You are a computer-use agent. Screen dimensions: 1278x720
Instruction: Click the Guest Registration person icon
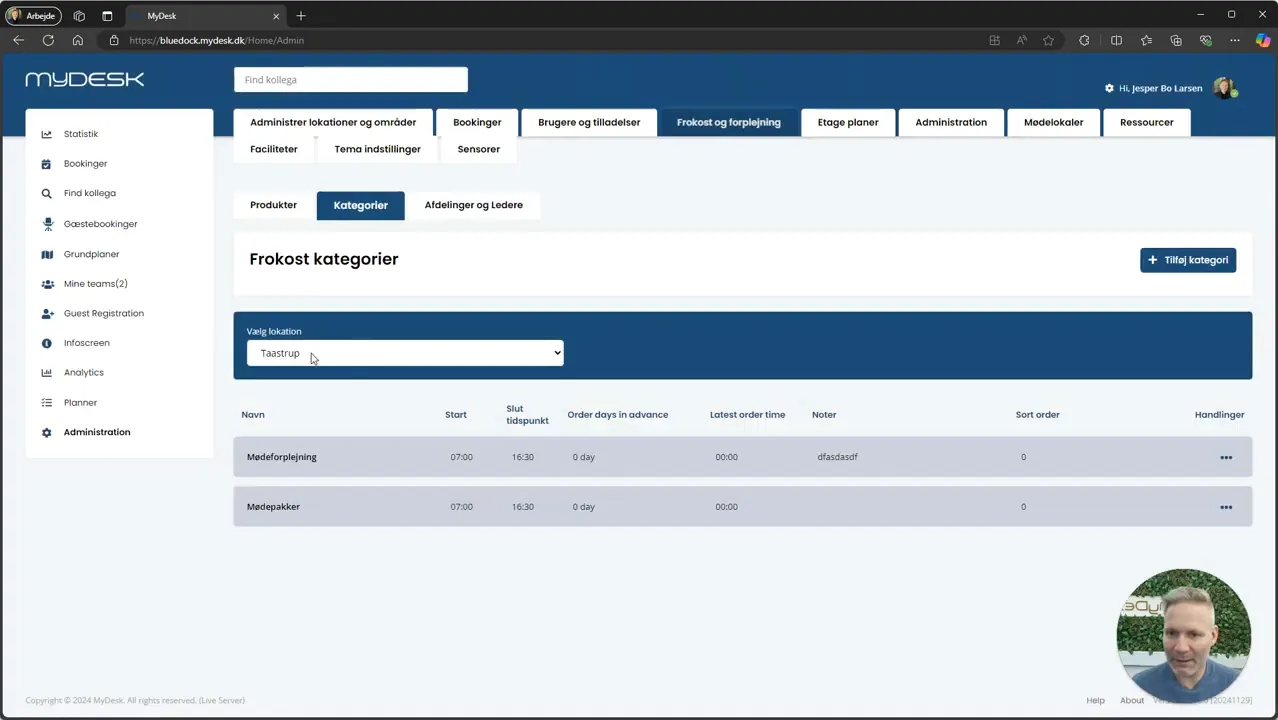click(x=47, y=313)
